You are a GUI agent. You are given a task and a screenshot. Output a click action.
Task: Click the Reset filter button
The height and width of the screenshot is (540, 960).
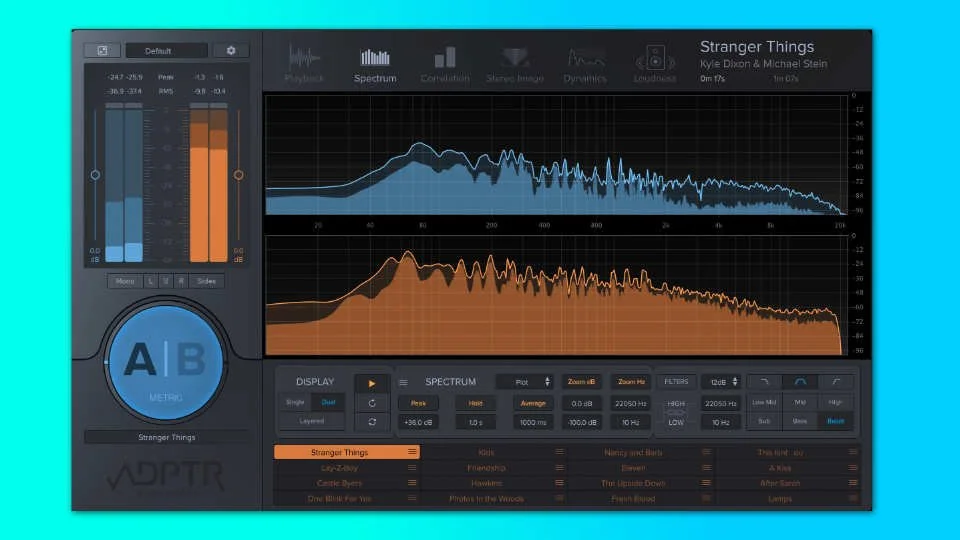836,421
